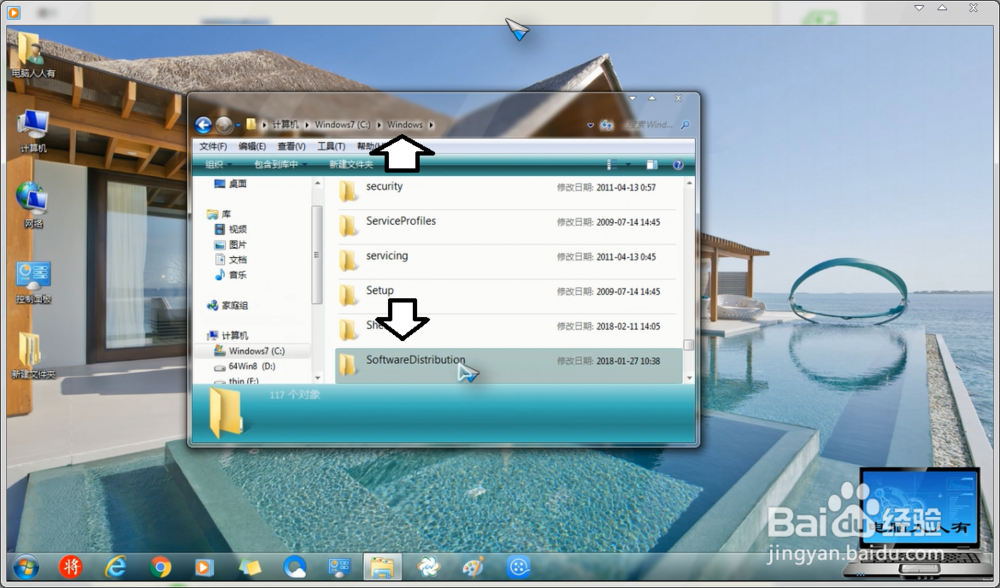Open 电脑人人有 desktop folder icon
The width and height of the screenshot is (1000, 588).
(x=33, y=55)
